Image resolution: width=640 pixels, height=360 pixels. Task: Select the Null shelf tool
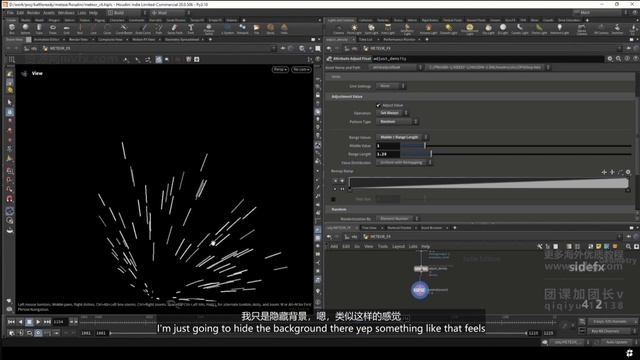tap(80, 29)
